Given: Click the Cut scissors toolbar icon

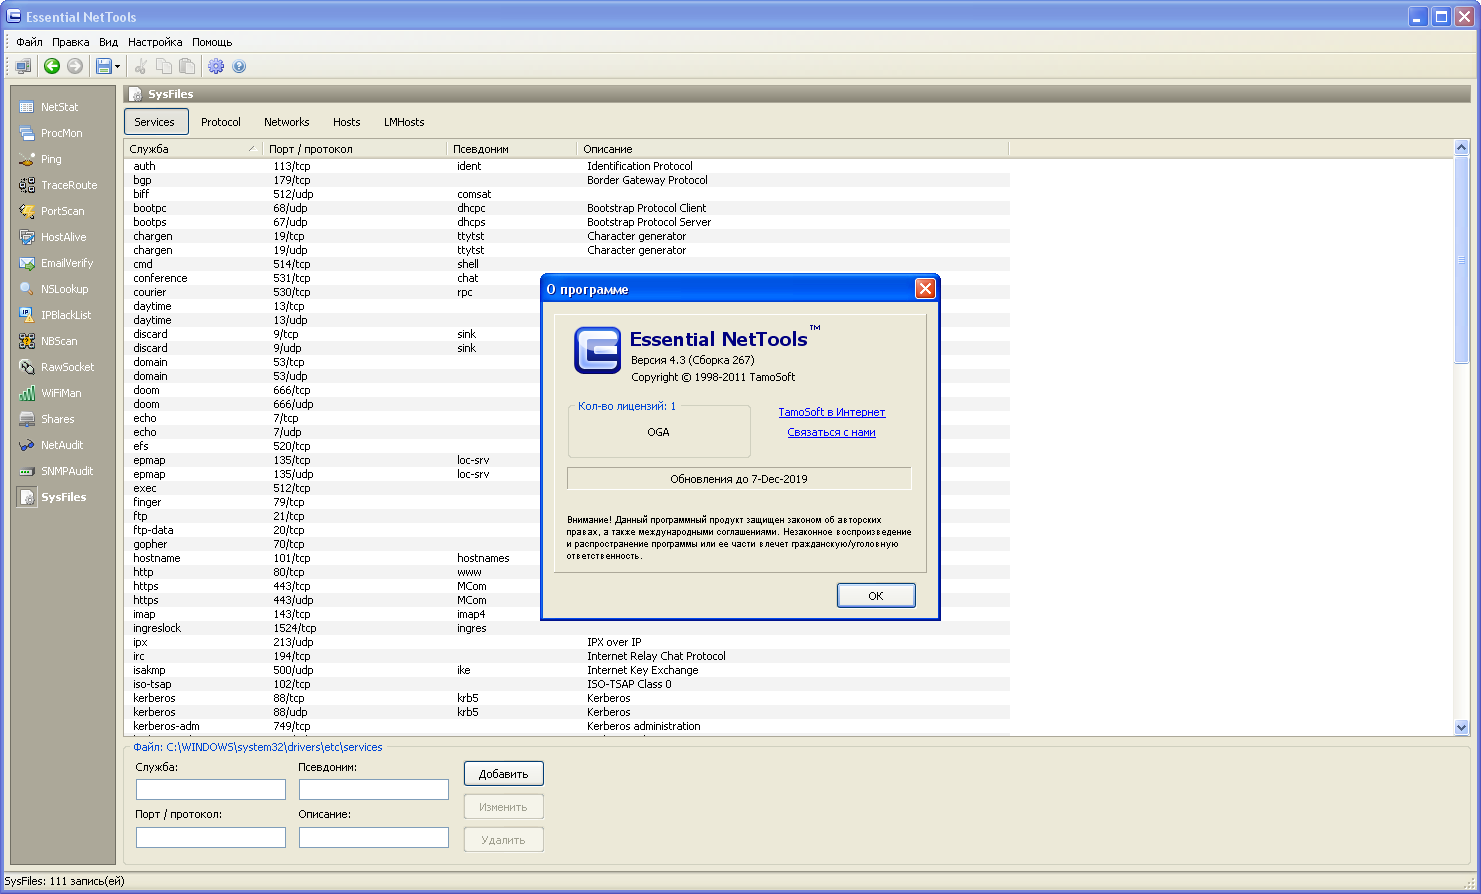Looking at the screenshot, I should point(141,66).
